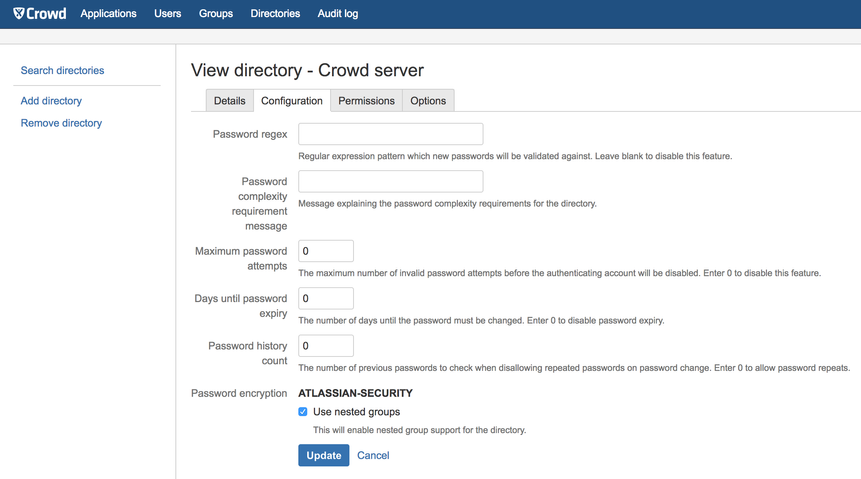Viewport: 861px width, 479px height.
Task: Focus the Maximum password attempts field
Action: pyautogui.click(x=326, y=251)
